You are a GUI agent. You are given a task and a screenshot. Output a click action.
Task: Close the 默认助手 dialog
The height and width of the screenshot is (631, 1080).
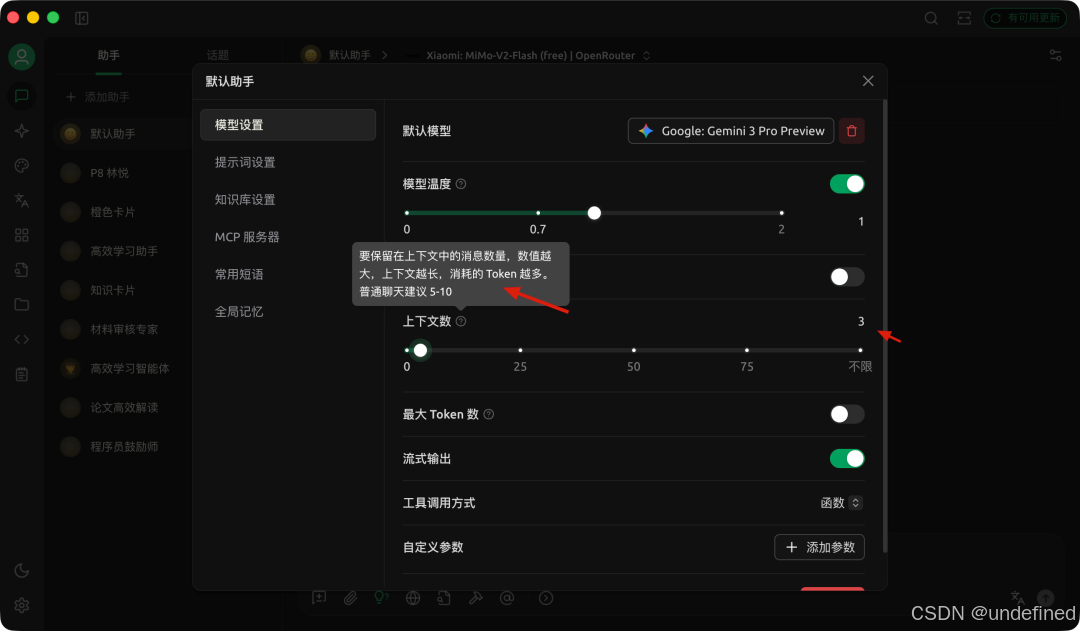pos(868,81)
